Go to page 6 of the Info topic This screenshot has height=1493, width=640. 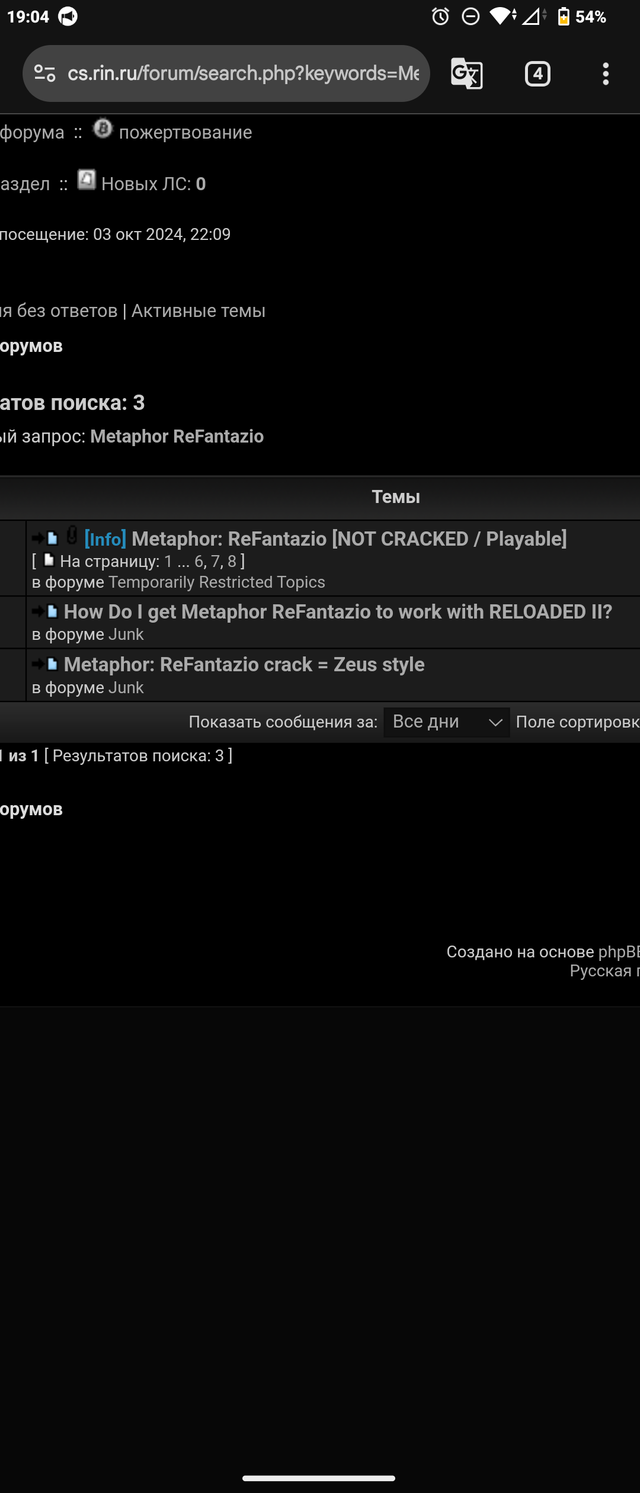click(199, 562)
